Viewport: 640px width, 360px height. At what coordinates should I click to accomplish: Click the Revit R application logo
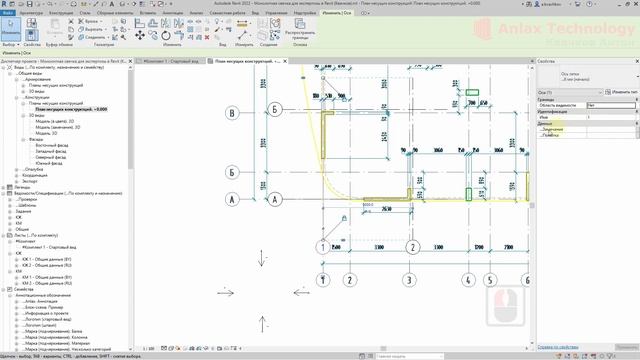coord(4,4)
